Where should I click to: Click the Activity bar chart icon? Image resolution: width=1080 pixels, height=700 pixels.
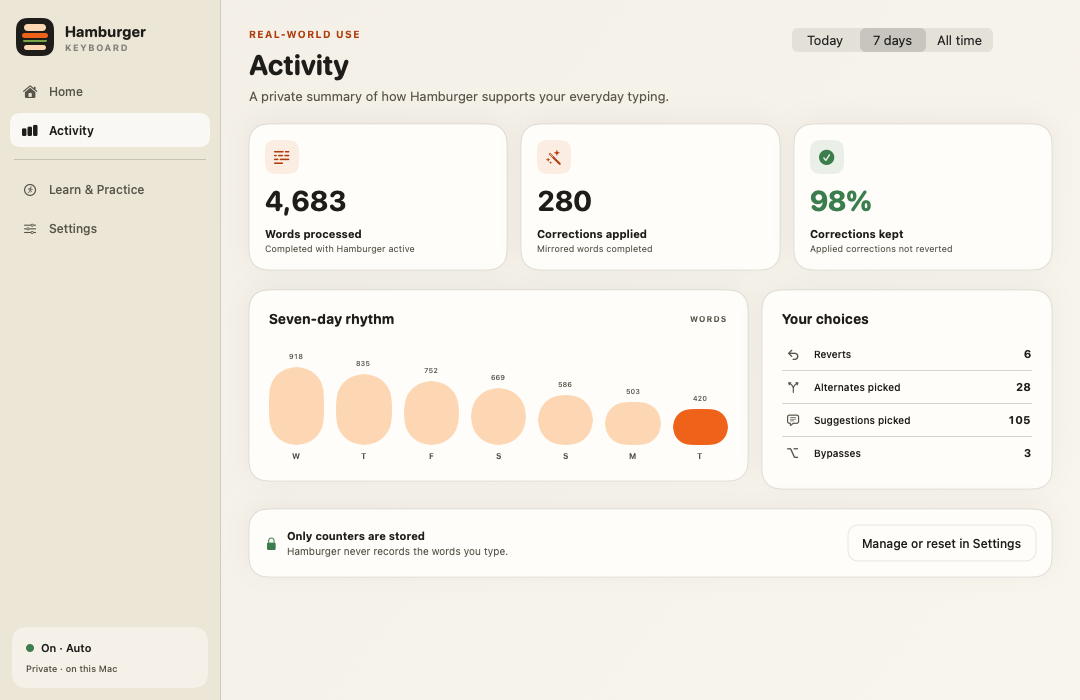(30, 130)
